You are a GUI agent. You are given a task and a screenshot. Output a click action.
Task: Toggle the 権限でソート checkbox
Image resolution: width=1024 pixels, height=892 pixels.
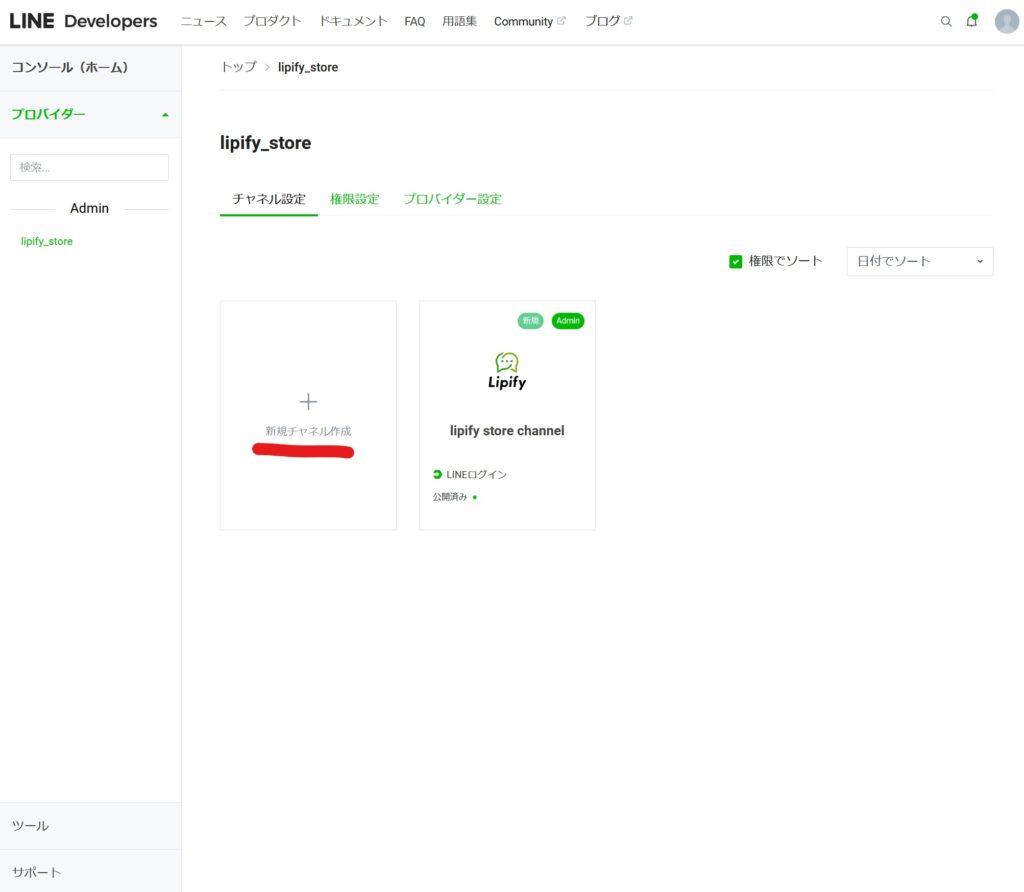735,262
